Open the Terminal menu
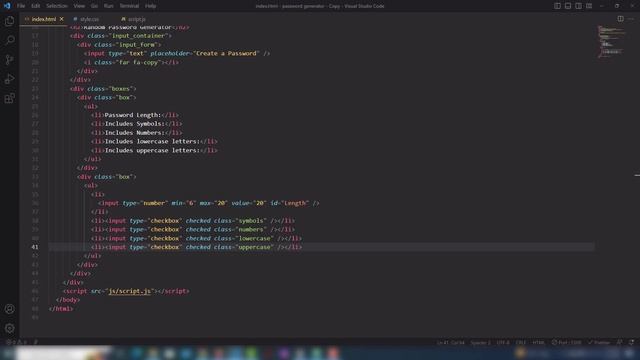This screenshot has width=640, height=360. point(129,6)
